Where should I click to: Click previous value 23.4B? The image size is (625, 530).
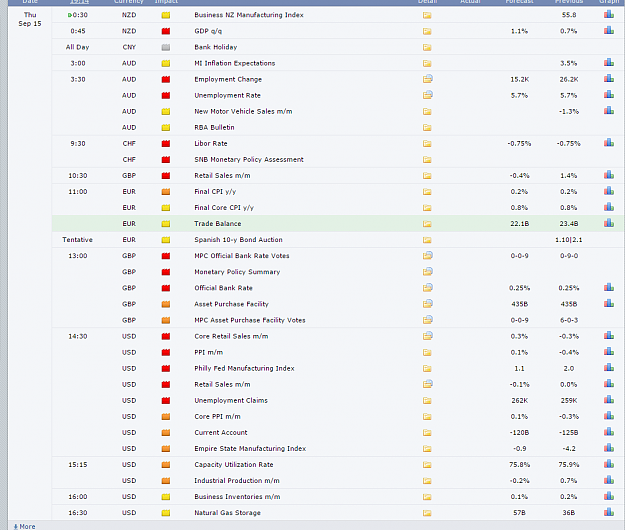569,224
